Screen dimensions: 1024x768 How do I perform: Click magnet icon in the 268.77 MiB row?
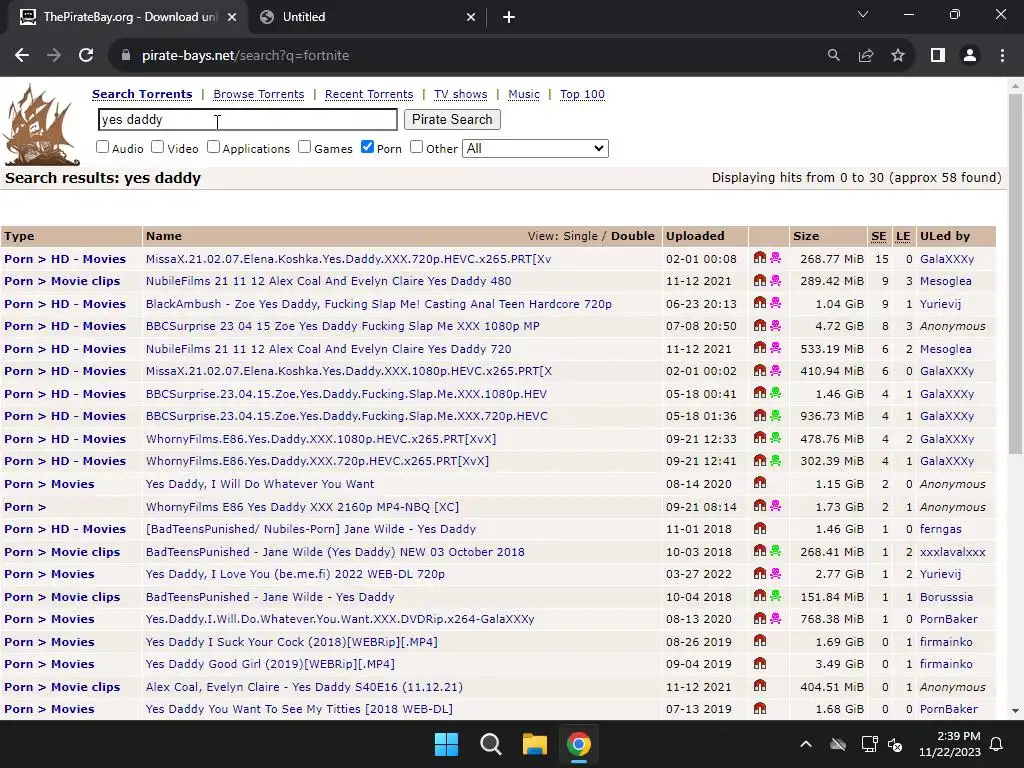[x=760, y=258]
